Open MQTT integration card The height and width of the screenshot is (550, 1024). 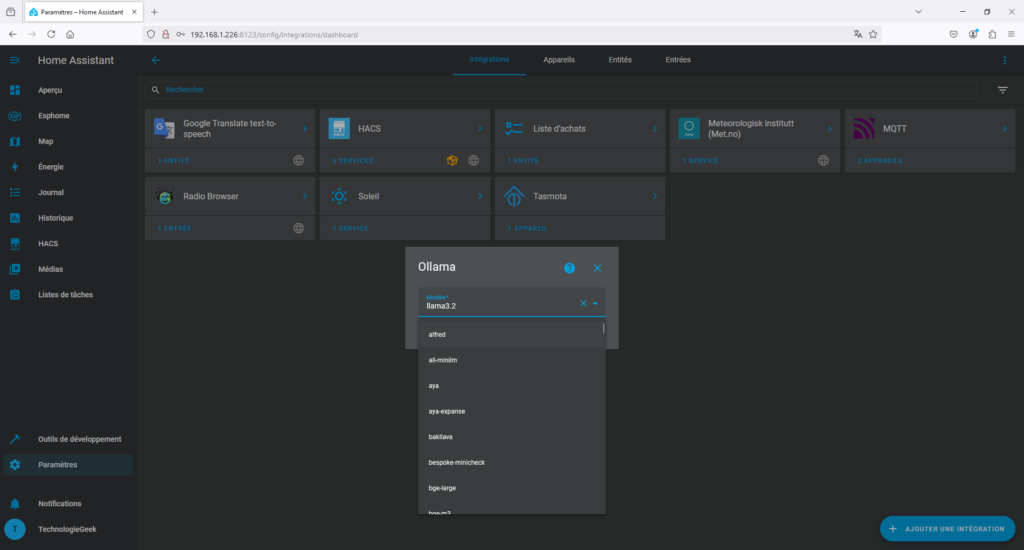tap(930, 129)
